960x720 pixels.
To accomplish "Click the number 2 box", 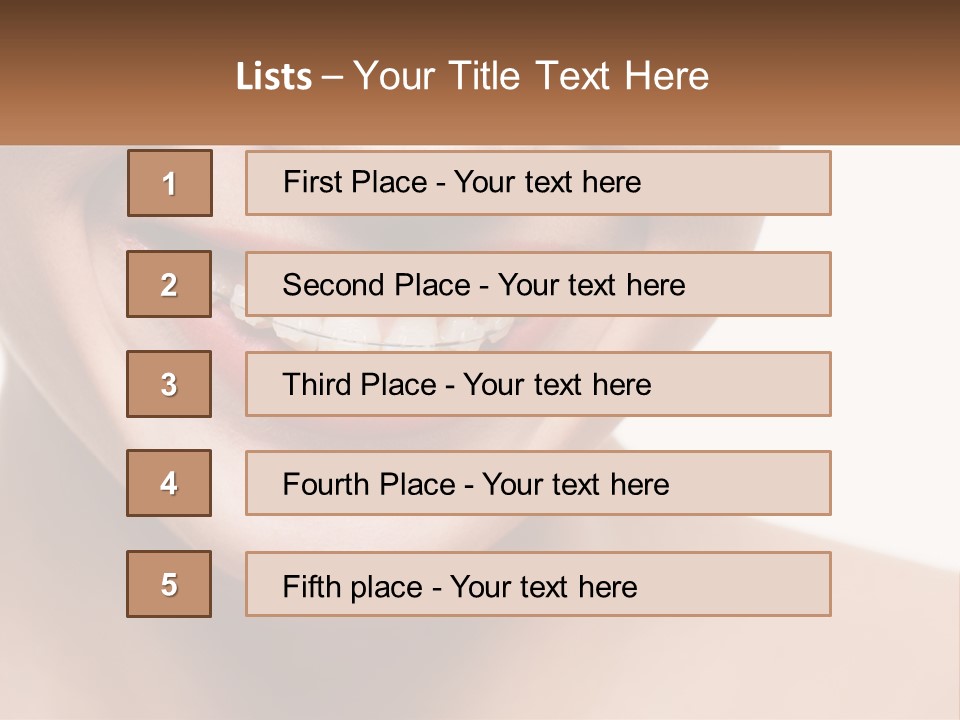I will point(170,285).
